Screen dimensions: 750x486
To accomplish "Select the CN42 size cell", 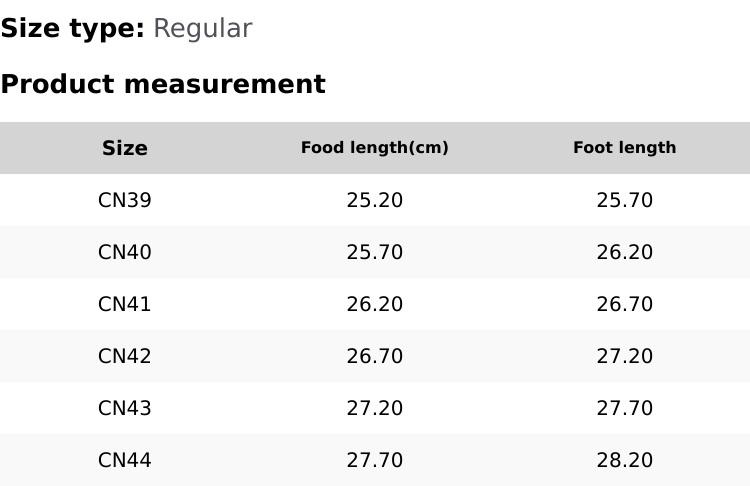I will click(124, 356).
